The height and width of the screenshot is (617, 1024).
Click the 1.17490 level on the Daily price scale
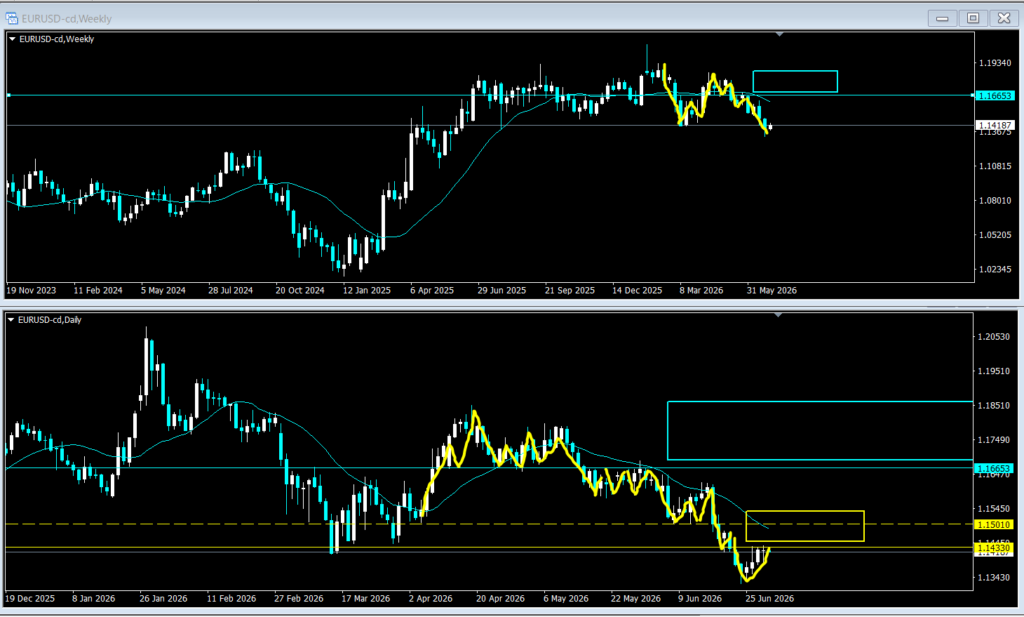tap(993, 439)
